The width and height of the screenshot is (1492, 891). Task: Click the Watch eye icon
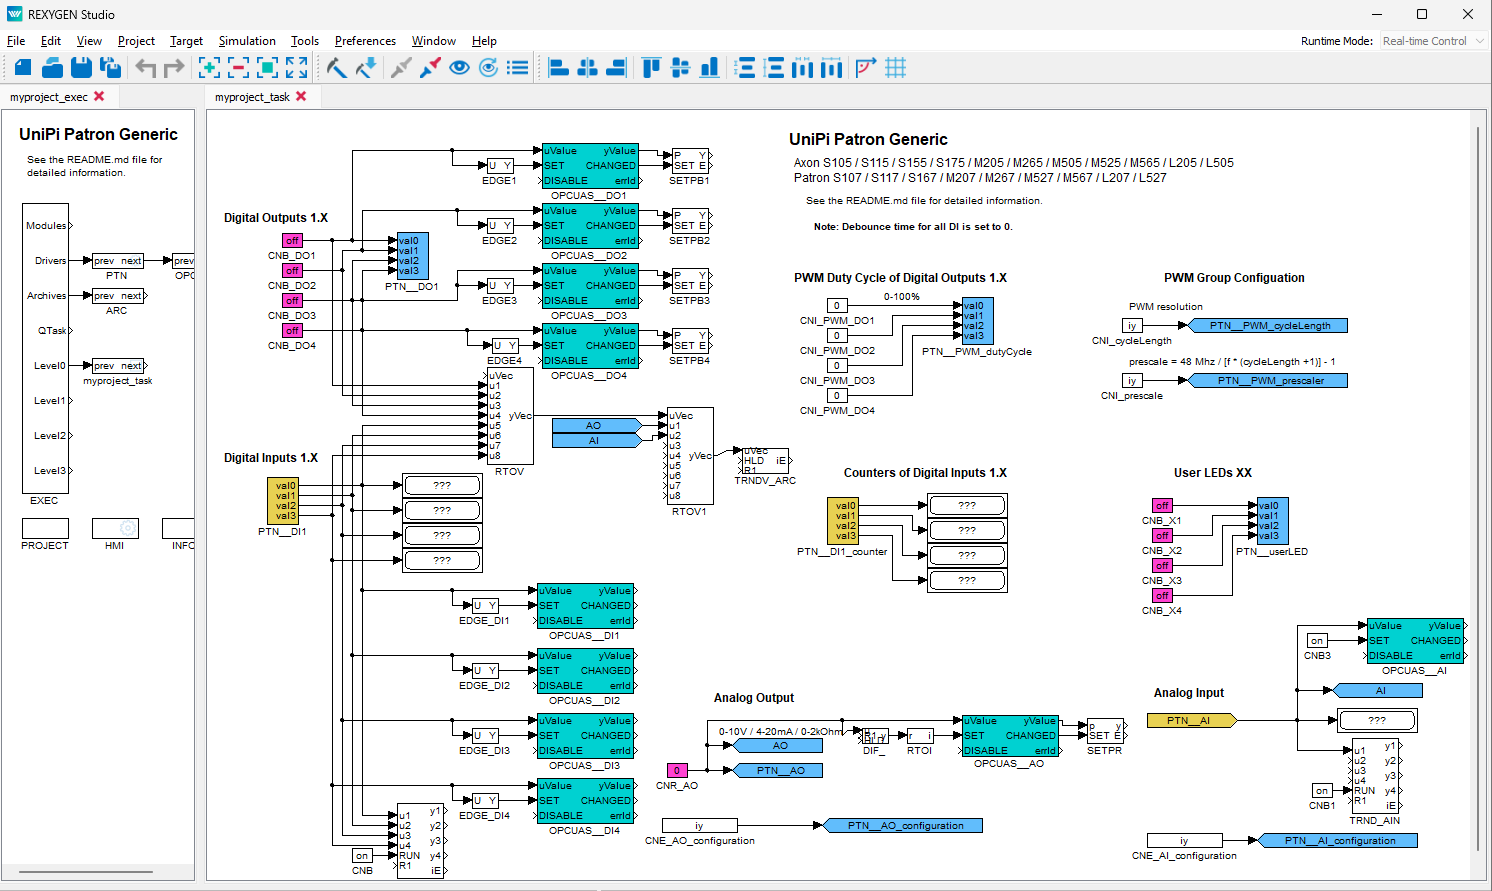pyautogui.click(x=459, y=68)
